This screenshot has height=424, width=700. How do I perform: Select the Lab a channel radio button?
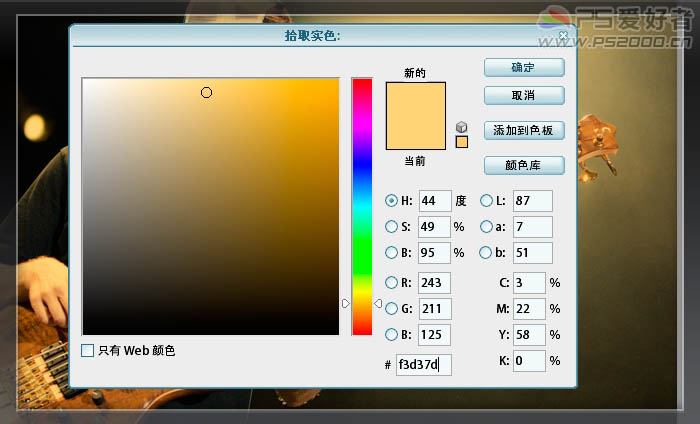486,226
